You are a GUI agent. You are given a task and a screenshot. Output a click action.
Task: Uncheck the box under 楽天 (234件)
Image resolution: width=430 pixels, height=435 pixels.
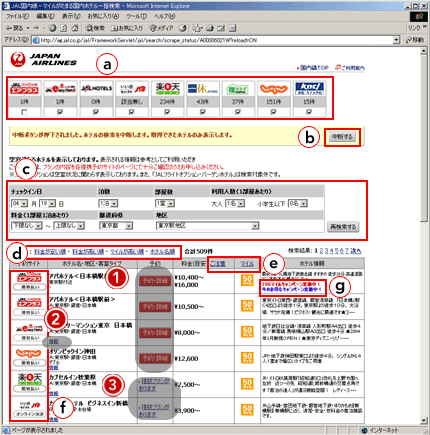coord(167,112)
